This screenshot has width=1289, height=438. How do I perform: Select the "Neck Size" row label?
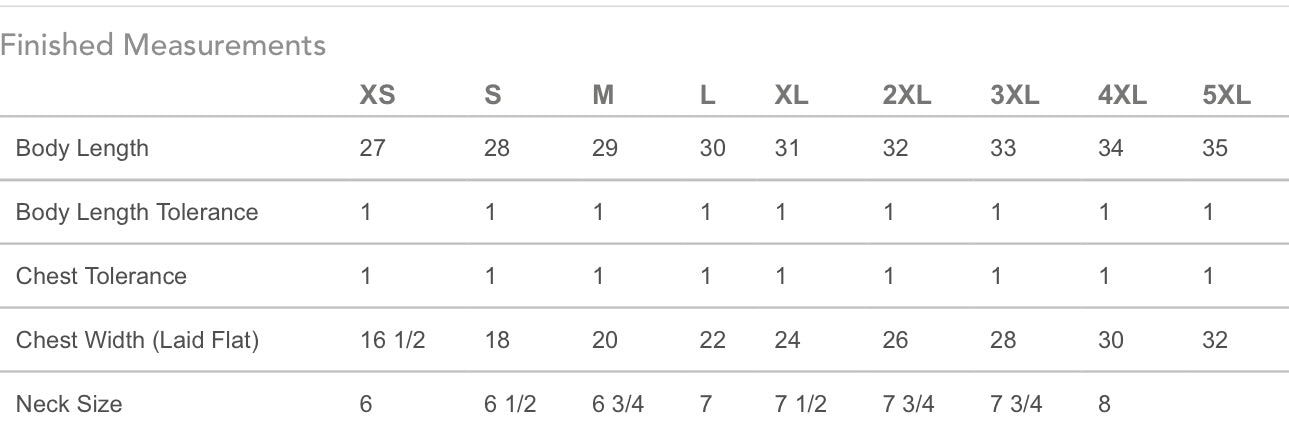[69, 404]
